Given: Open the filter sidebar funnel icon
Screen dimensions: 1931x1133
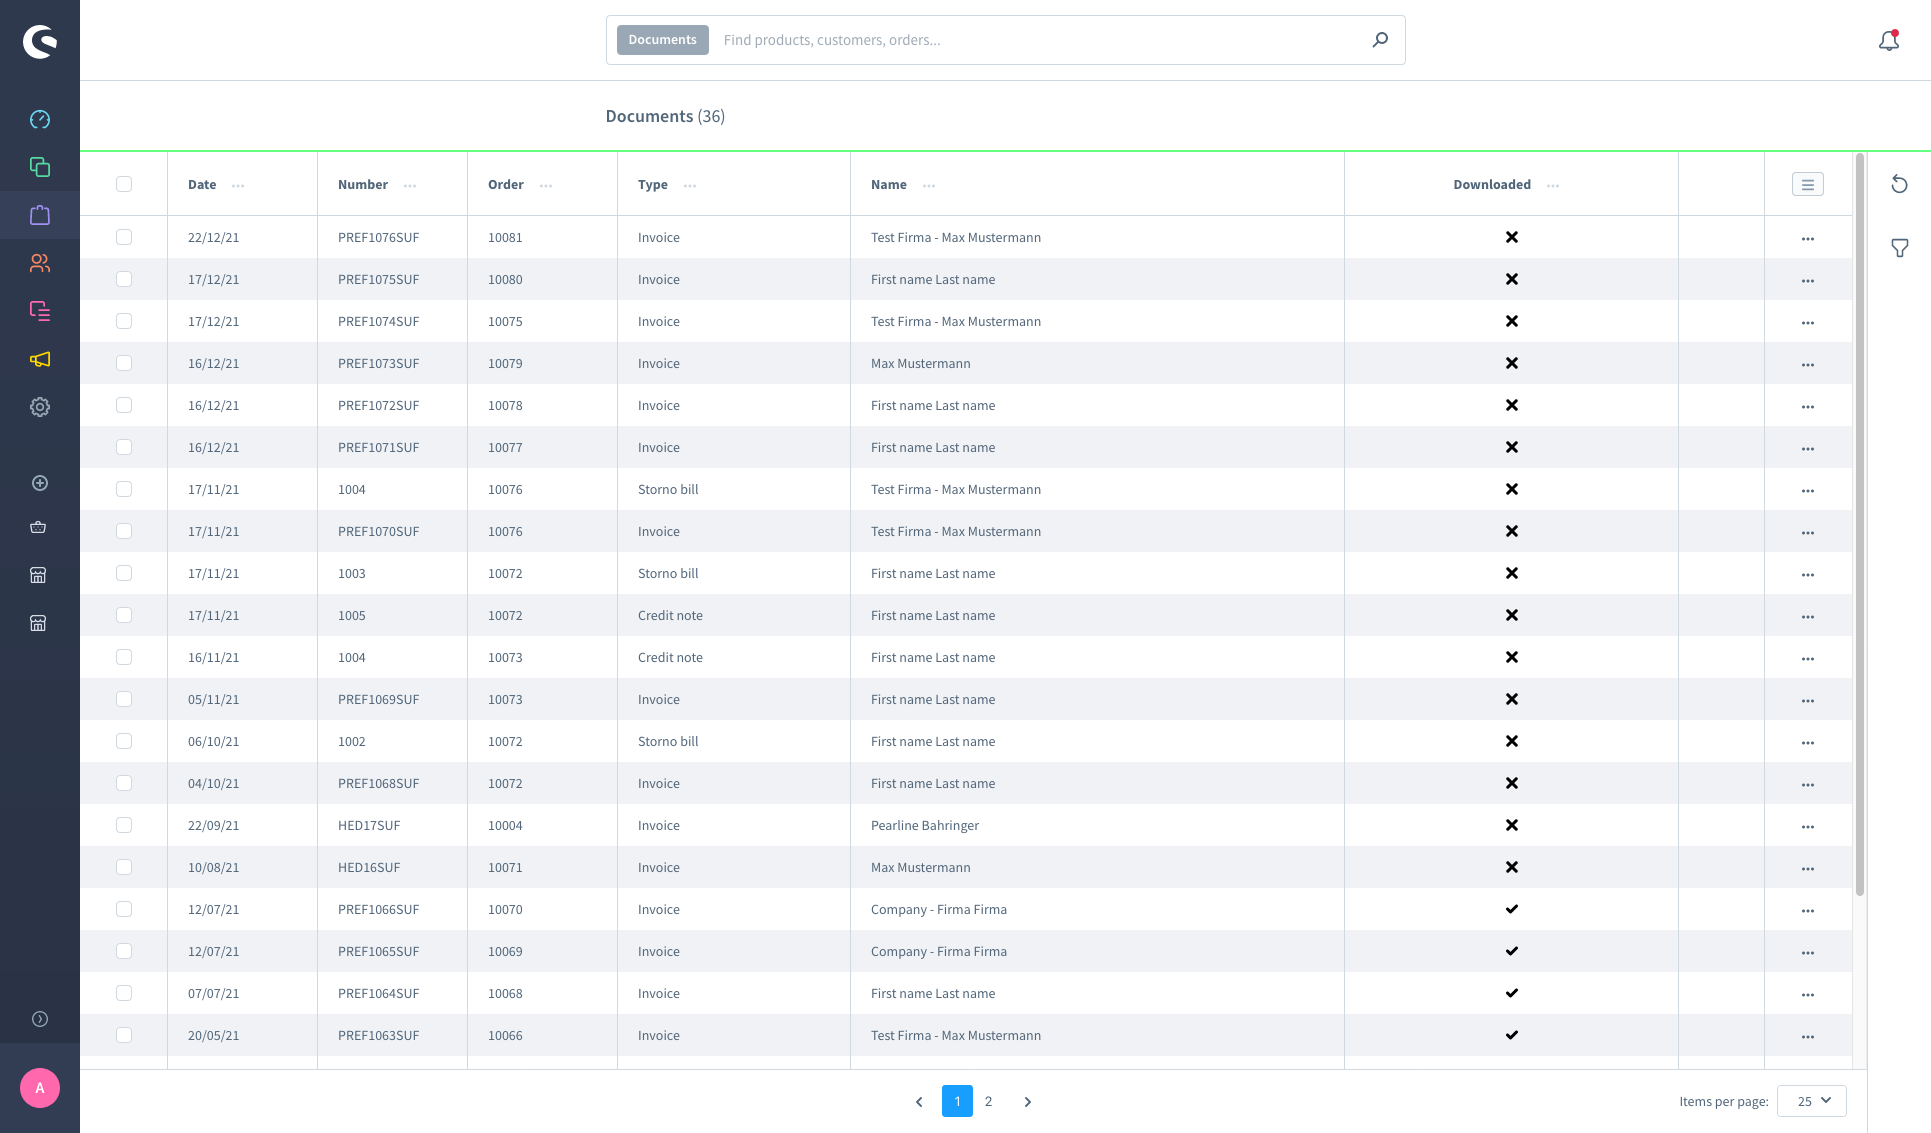Looking at the screenshot, I should pos(1900,248).
